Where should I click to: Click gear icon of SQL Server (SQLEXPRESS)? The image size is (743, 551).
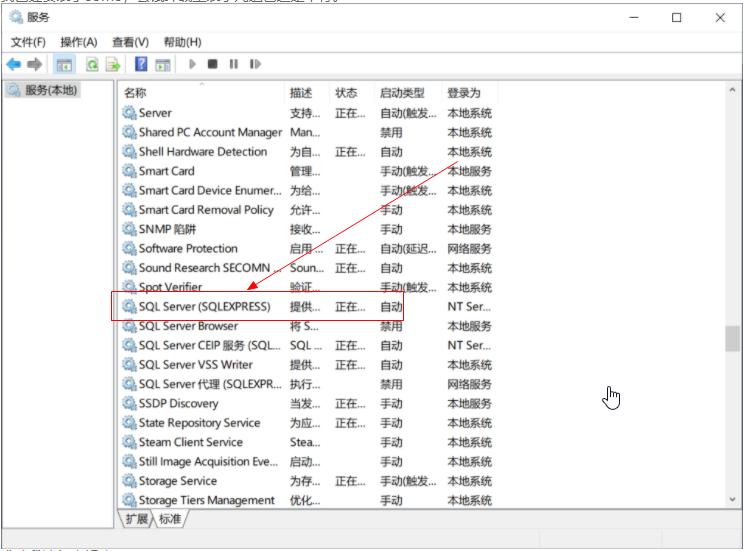click(129, 307)
